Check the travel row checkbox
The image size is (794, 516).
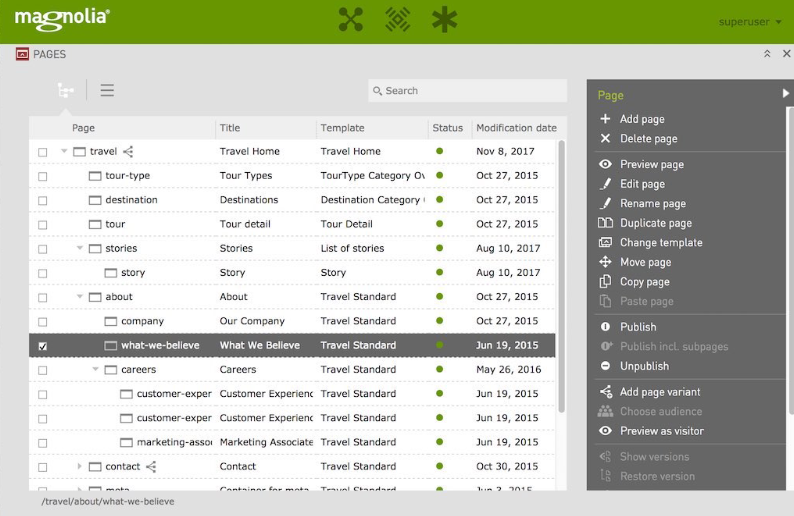coord(43,152)
